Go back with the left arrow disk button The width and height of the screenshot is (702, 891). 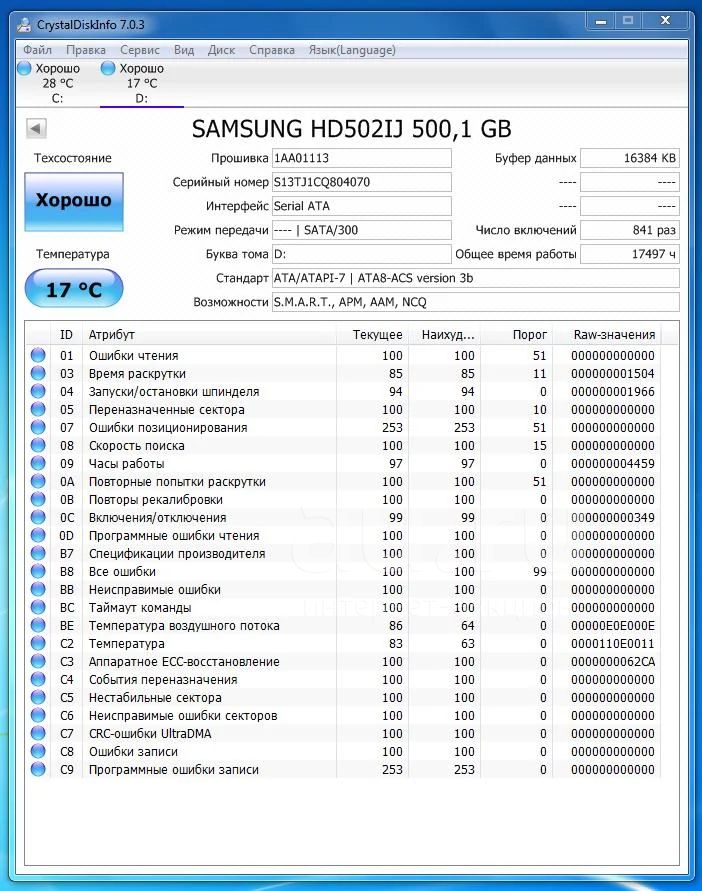pyautogui.click(x=36, y=128)
